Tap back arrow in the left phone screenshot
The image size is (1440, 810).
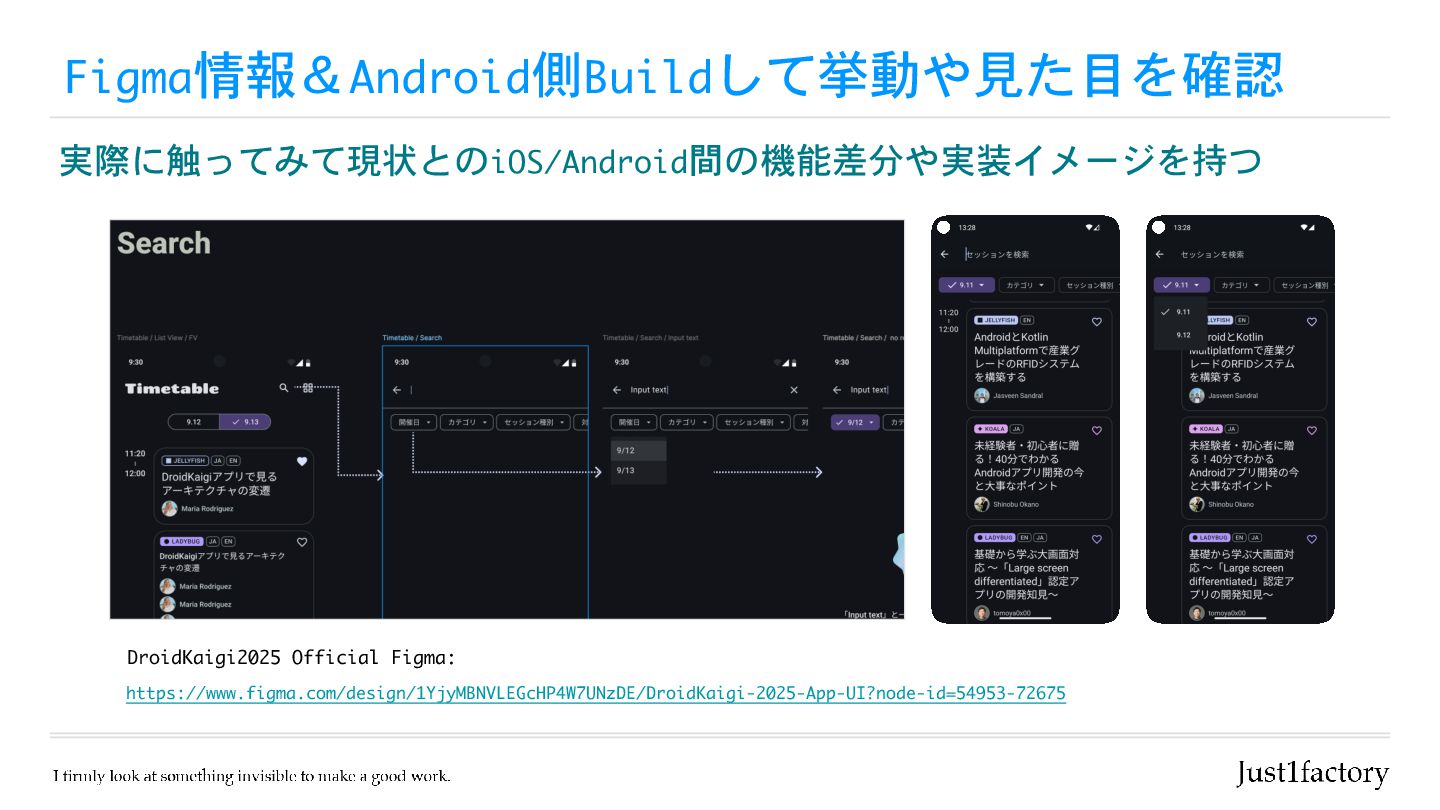pyautogui.click(x=945, y=254)
